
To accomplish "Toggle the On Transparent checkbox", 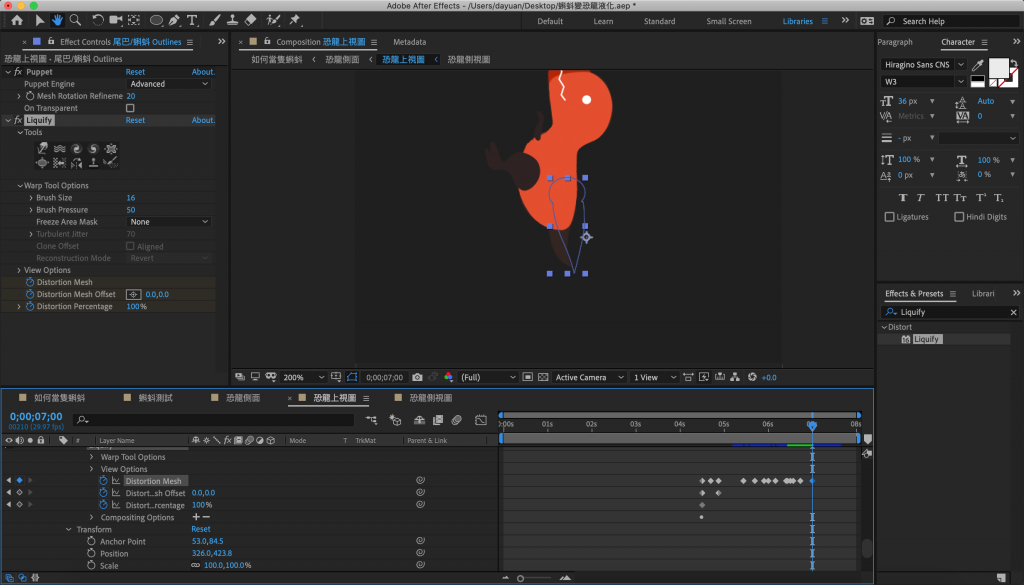I will (x=130, y=108).
